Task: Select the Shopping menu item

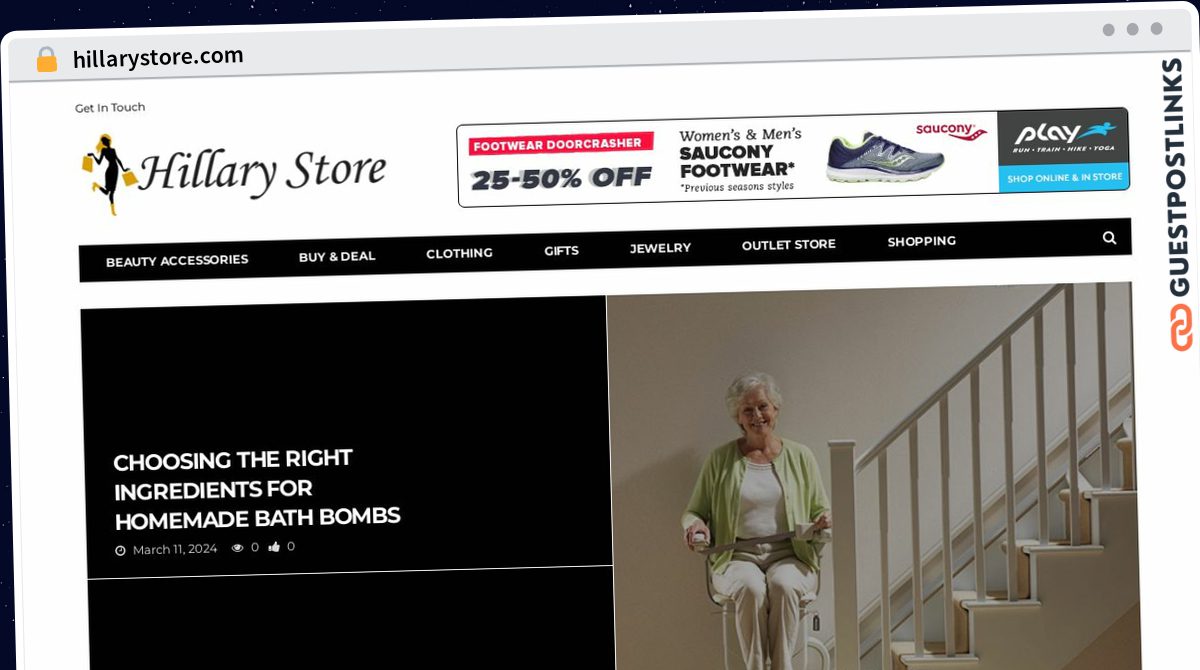Action: [x=921, y=242]
